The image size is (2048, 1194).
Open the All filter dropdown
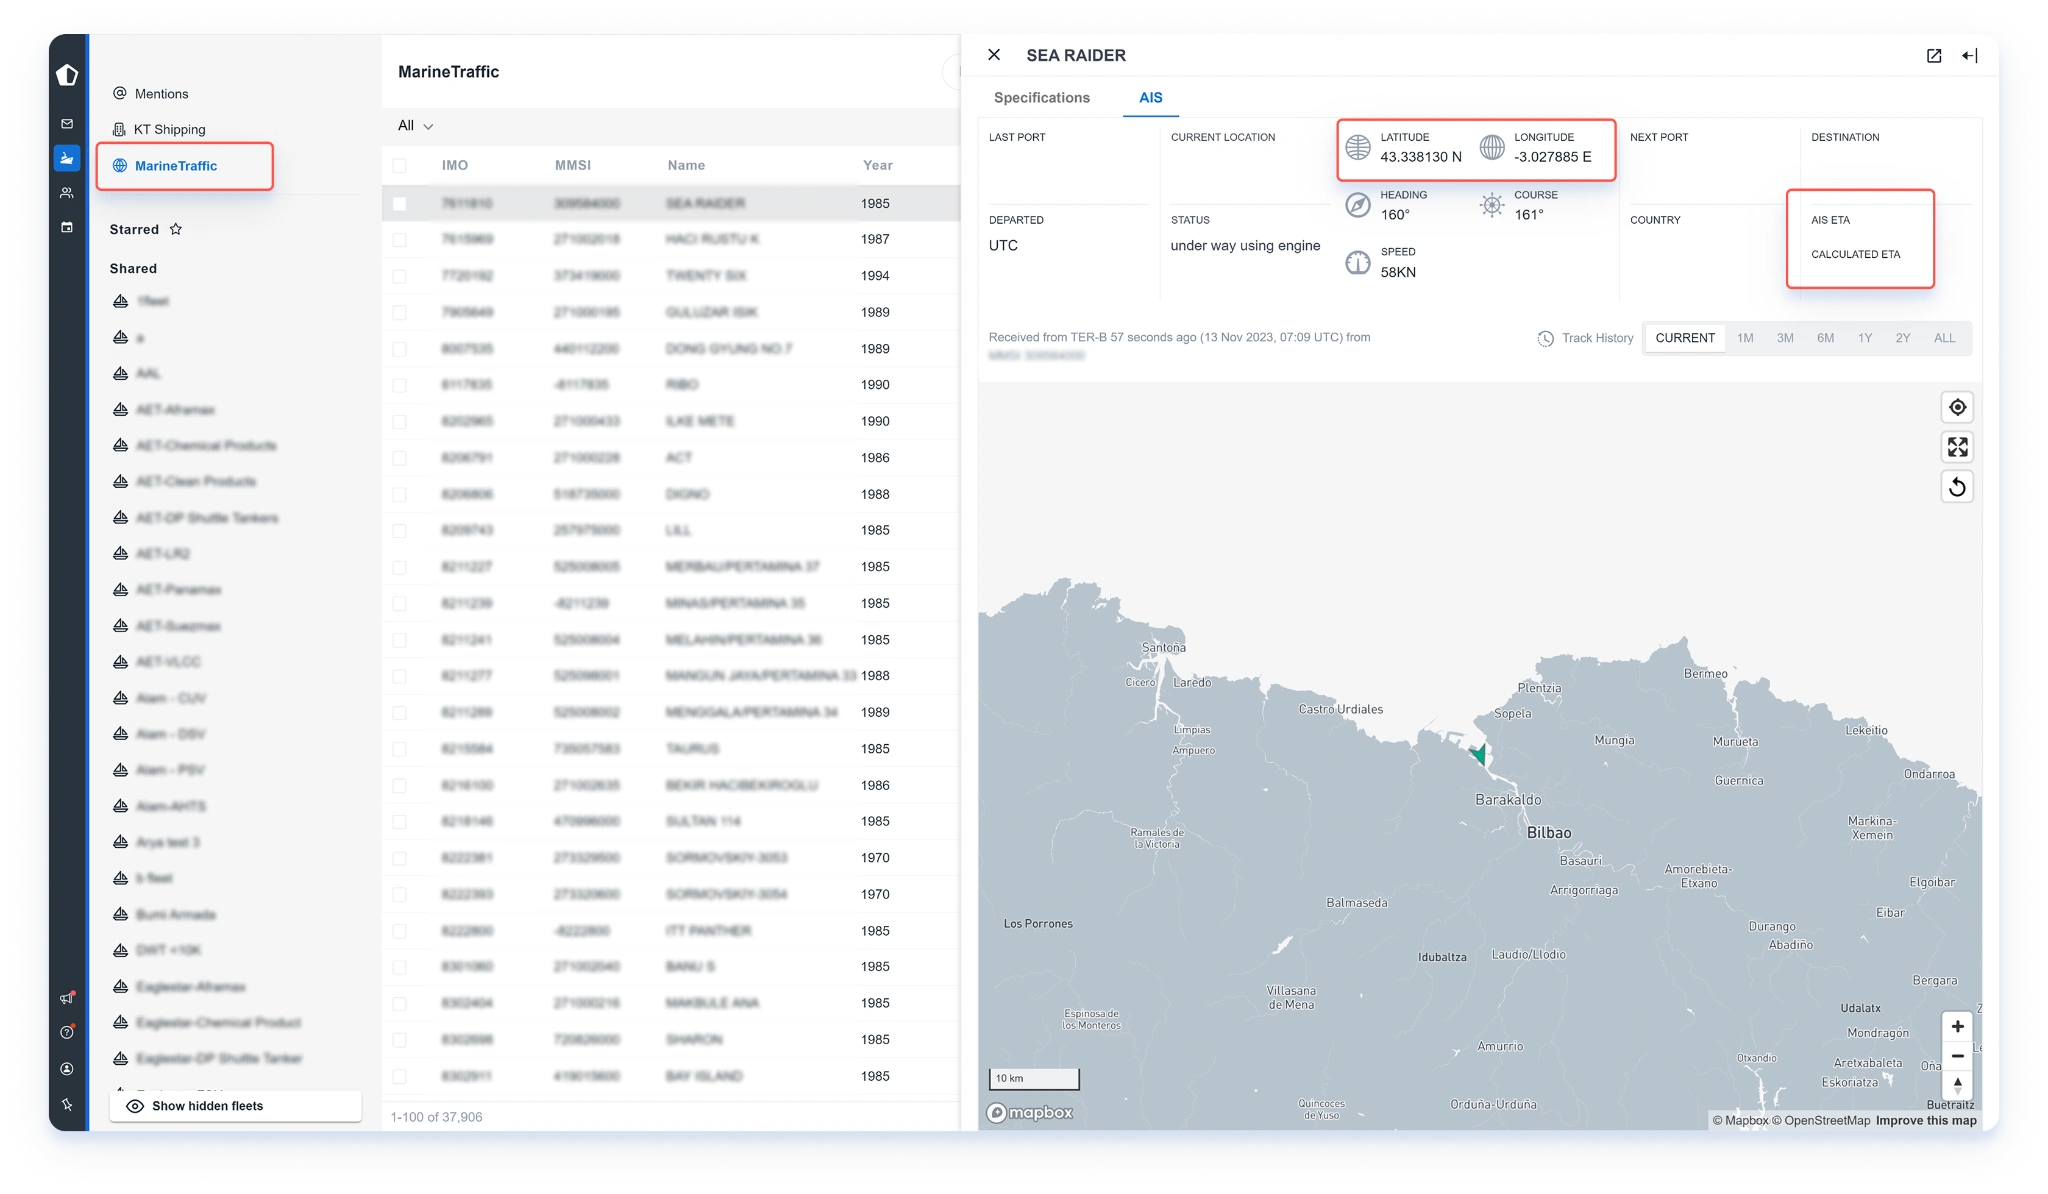(x=415, y=126)
